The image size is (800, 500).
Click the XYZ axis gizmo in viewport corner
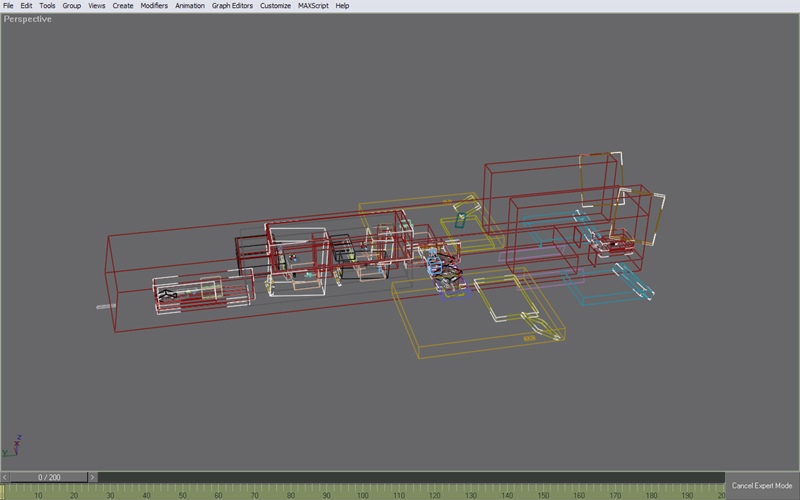[x=14, y=444]
